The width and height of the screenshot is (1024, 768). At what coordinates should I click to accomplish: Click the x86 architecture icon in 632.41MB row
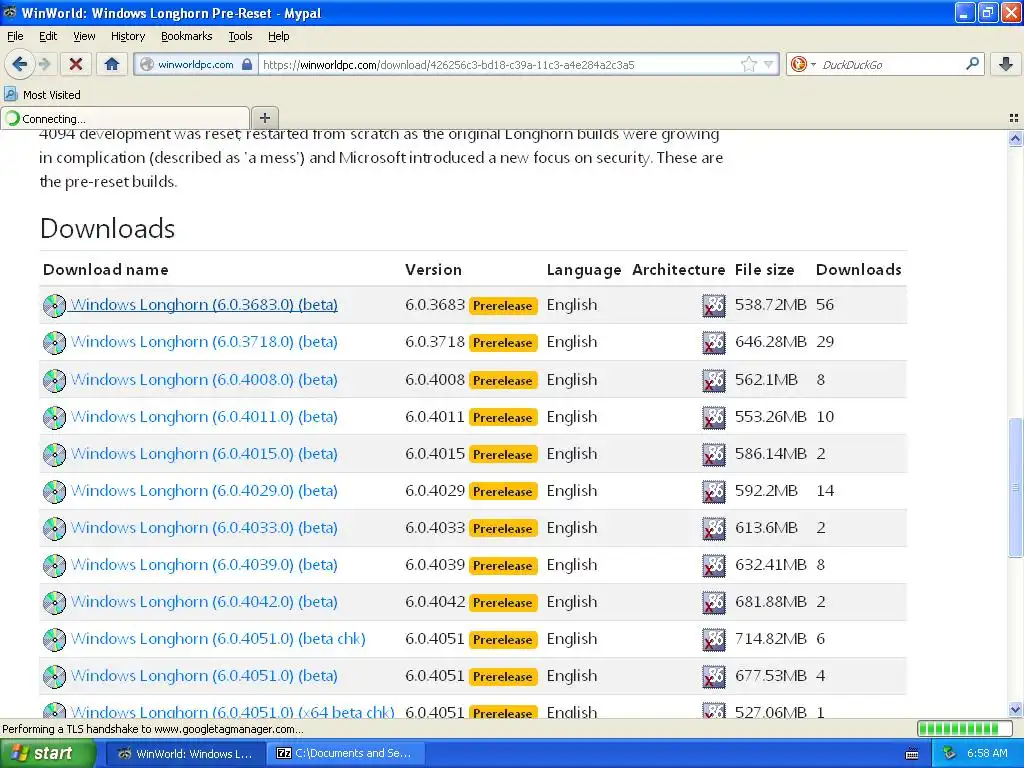pos(713,566)
